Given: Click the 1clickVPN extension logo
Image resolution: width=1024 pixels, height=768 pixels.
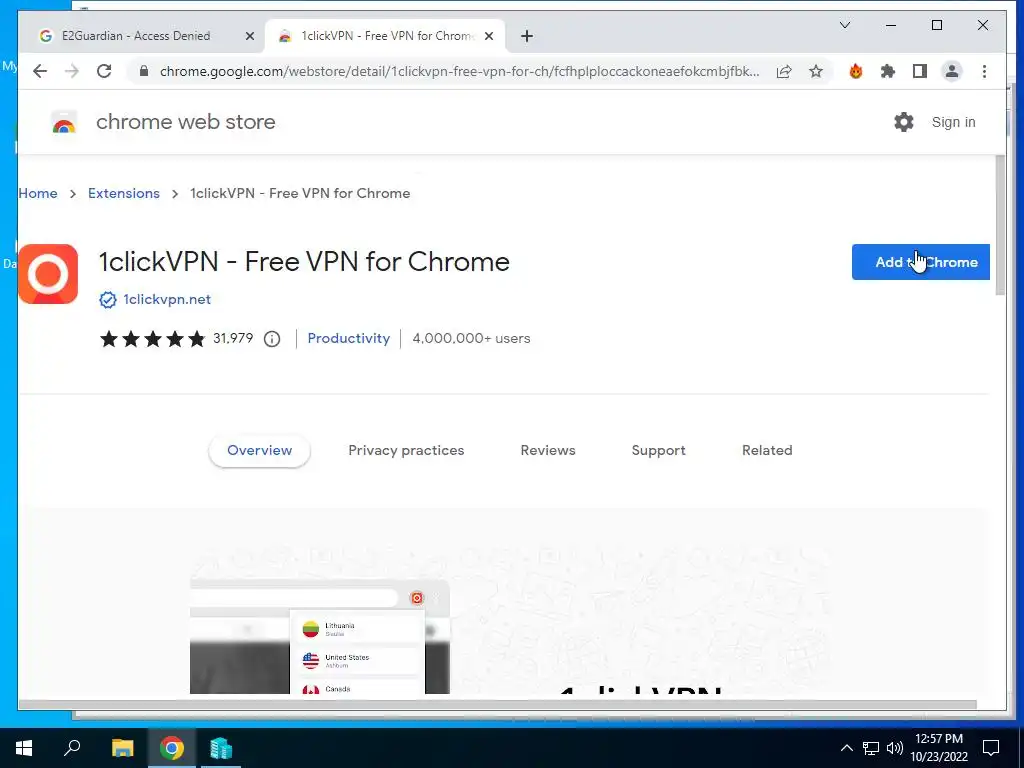Looking at the screenshot, I should 48,274.
